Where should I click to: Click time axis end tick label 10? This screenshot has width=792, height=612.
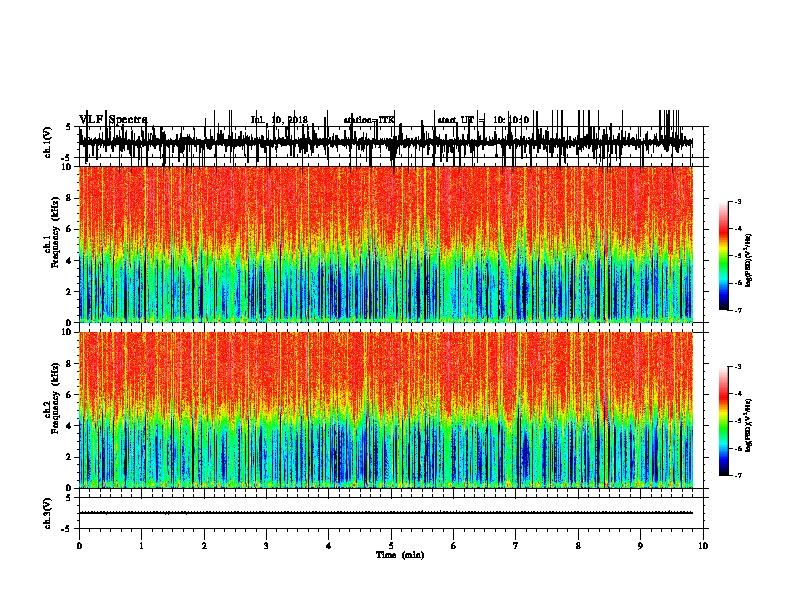703,546
